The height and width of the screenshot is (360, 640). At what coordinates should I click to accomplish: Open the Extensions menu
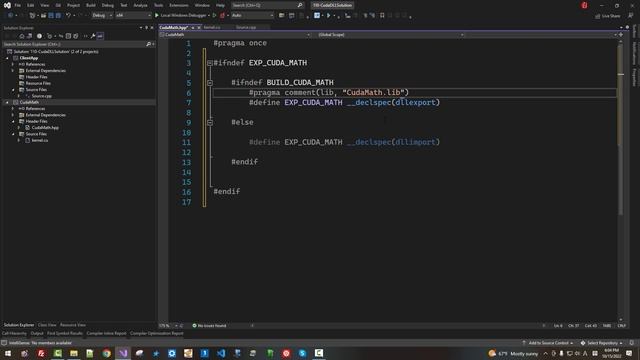tap(179, 5)
